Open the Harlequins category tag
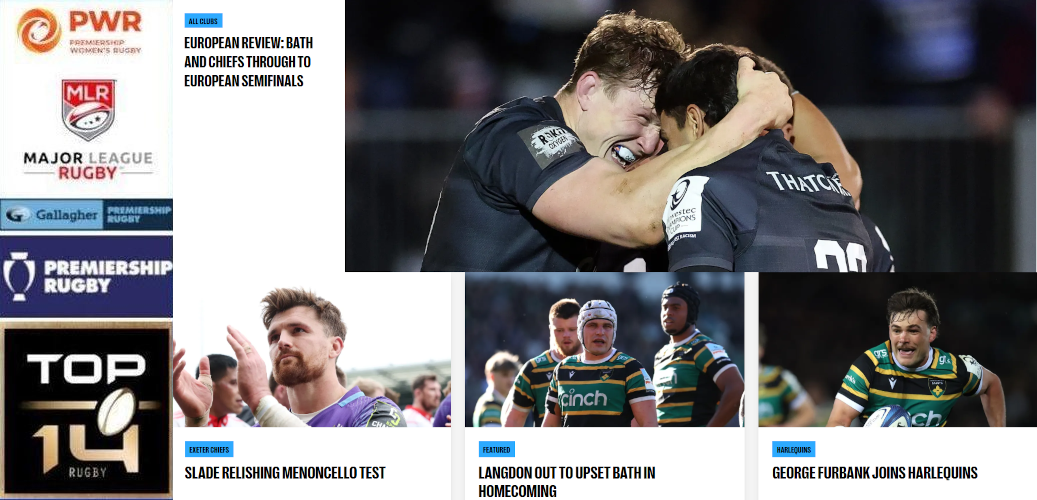1037x500 pixels. pyautogui.click(x=794, y=449)
